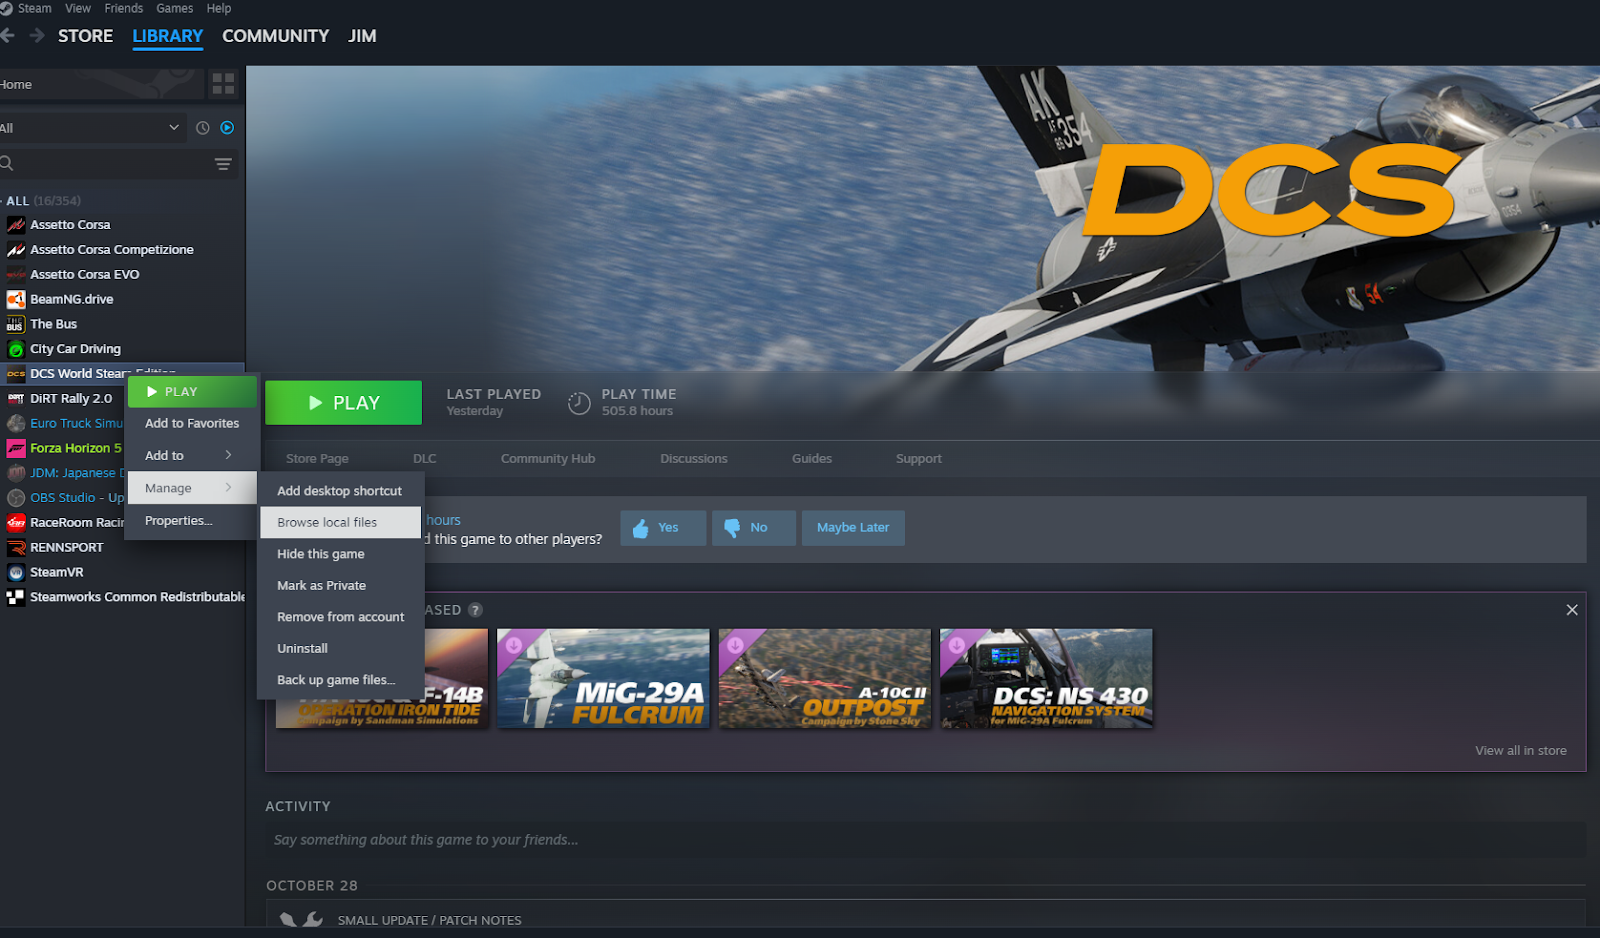Select DCS World game icon
This screenshot has height=938, width=1600.
[x=16, y=374]
